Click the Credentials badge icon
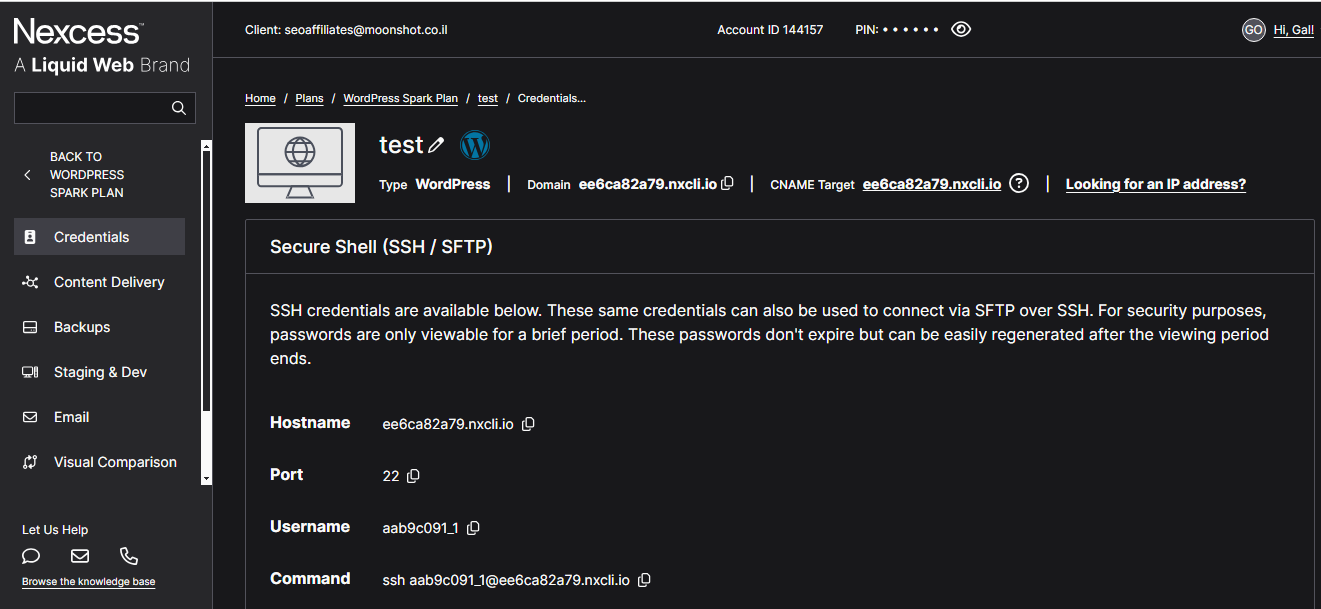 pos(30,237)
